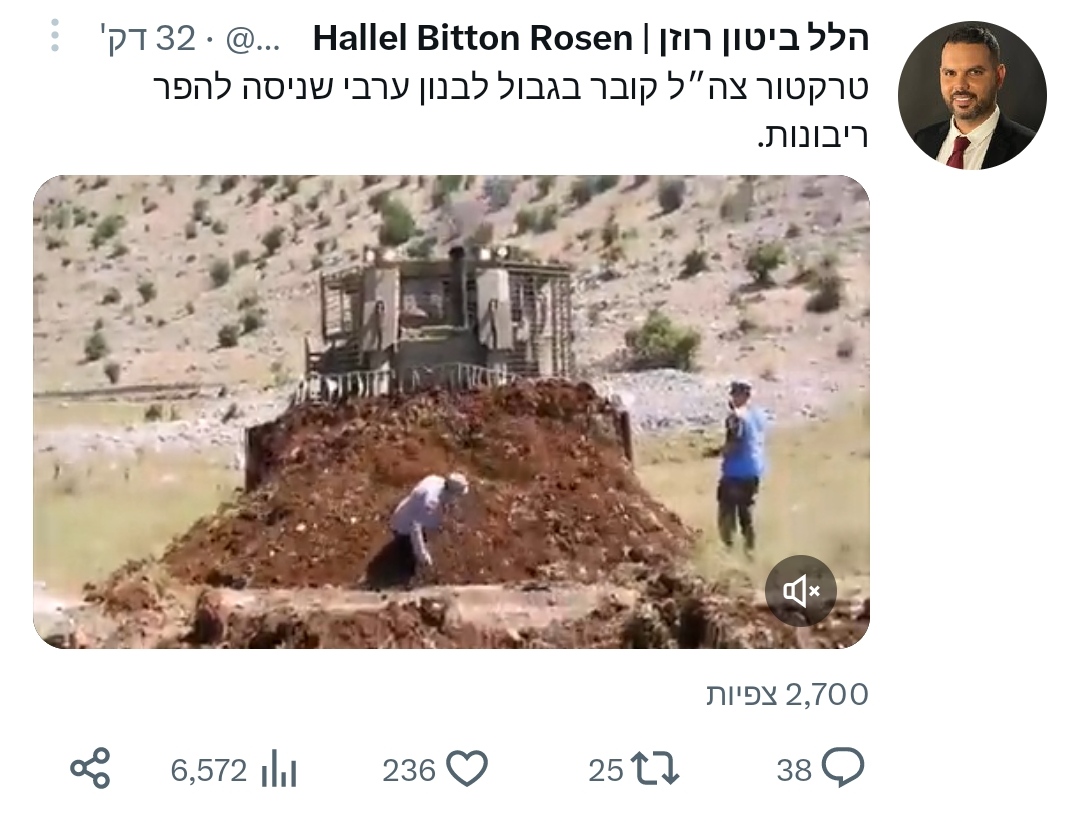Click the 2,700 צפיות view count
The height and width of the screenshot is (822, 1080).
click(x=787, y=695)
